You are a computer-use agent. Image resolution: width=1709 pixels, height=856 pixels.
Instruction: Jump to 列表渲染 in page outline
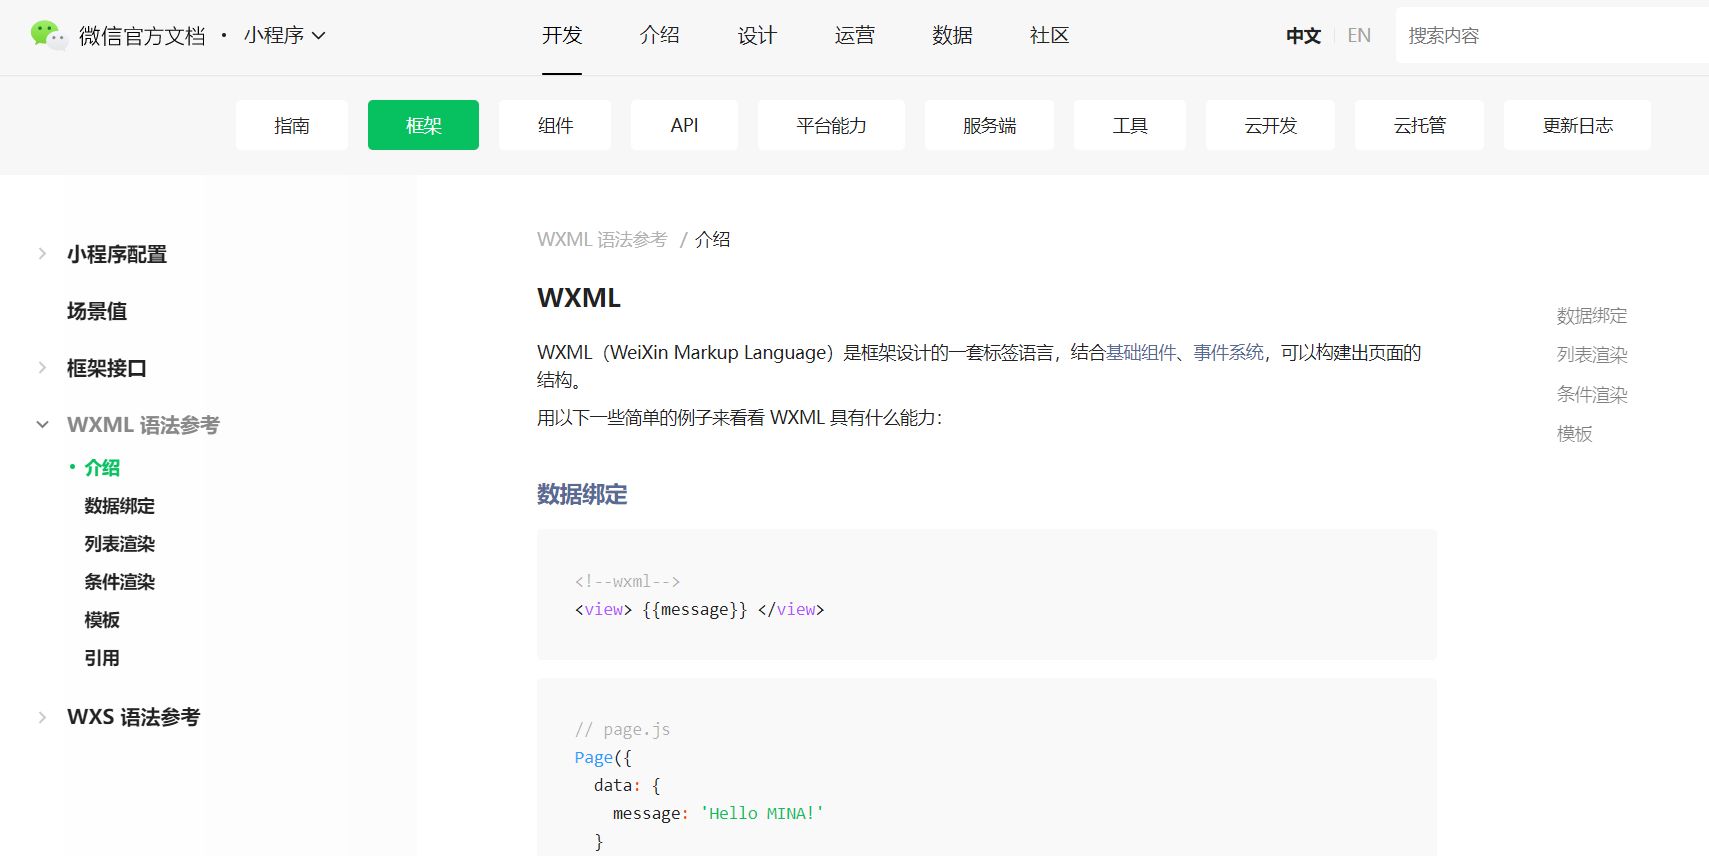(1592, 355)
